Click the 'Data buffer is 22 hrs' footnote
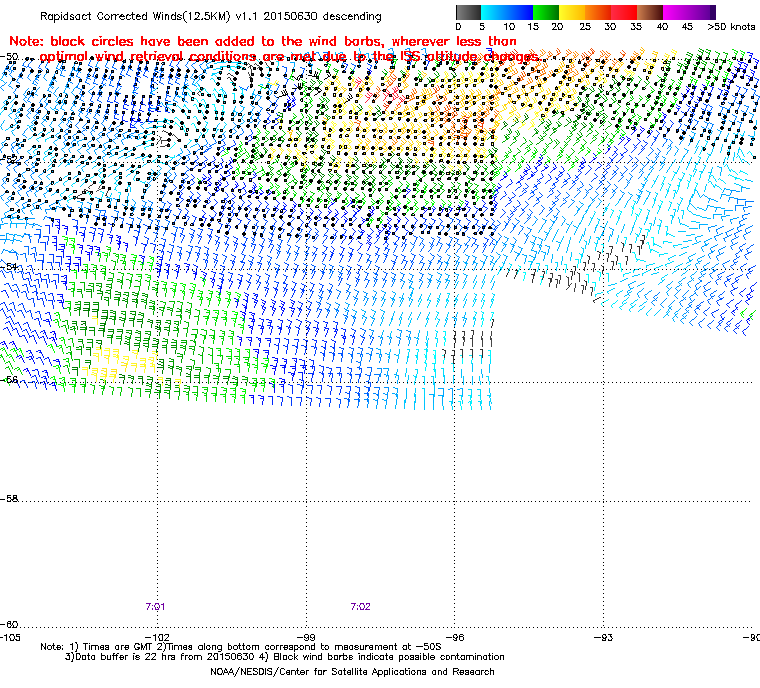This screenshot has height=688, width=760. (x=285, y=657)
